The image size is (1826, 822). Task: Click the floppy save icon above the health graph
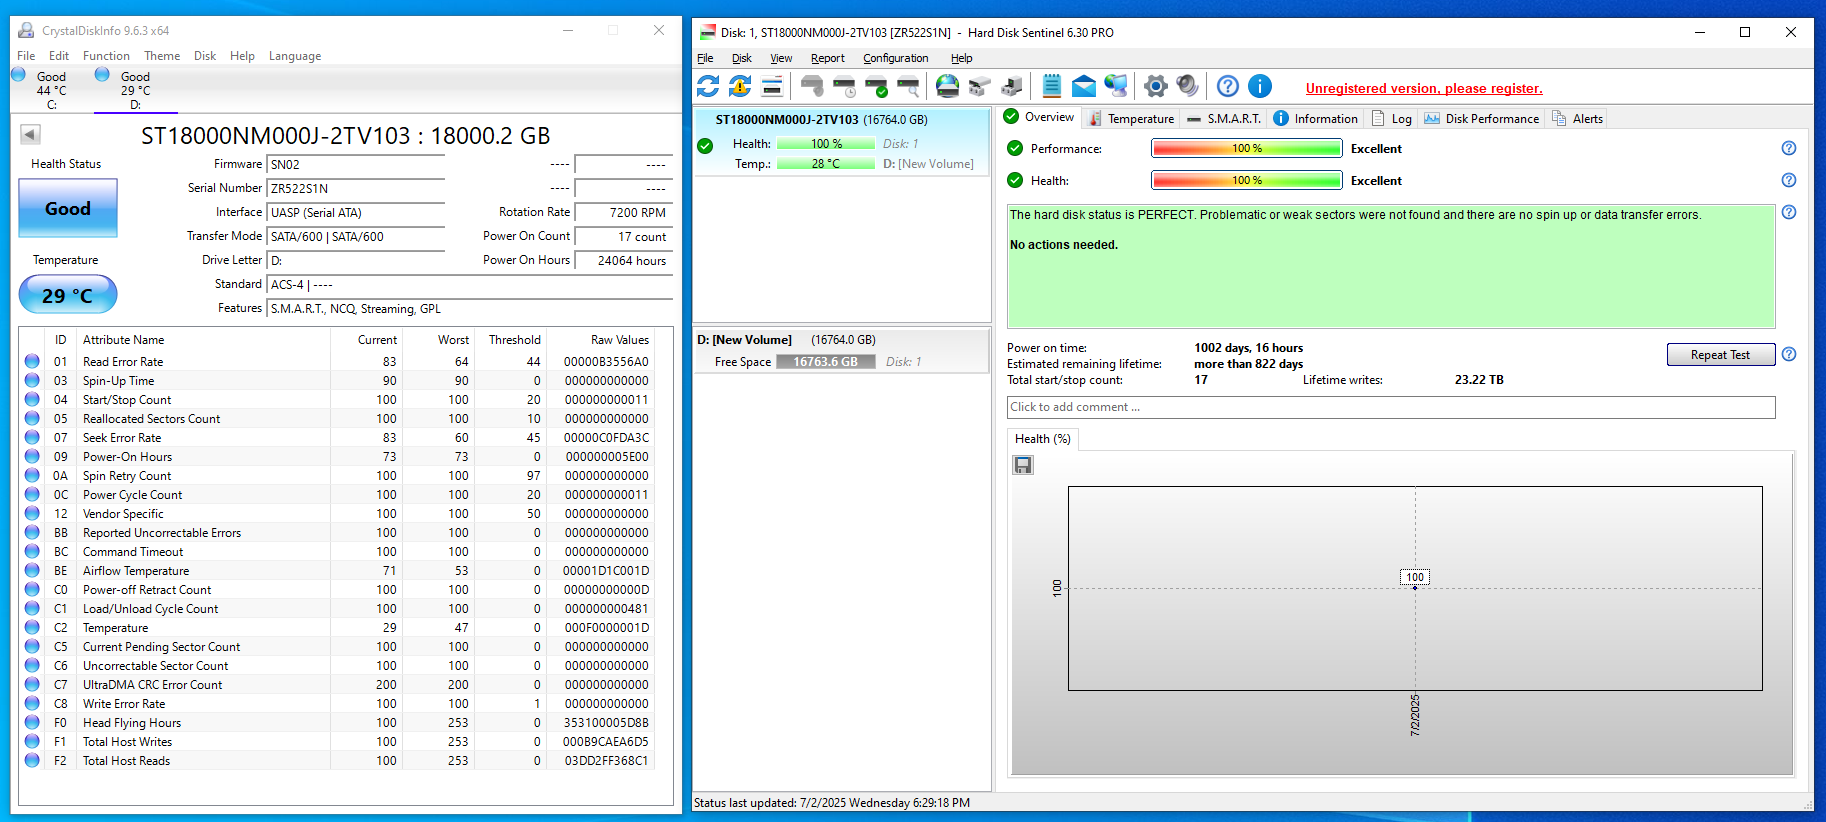click(x=1023, y=465)
